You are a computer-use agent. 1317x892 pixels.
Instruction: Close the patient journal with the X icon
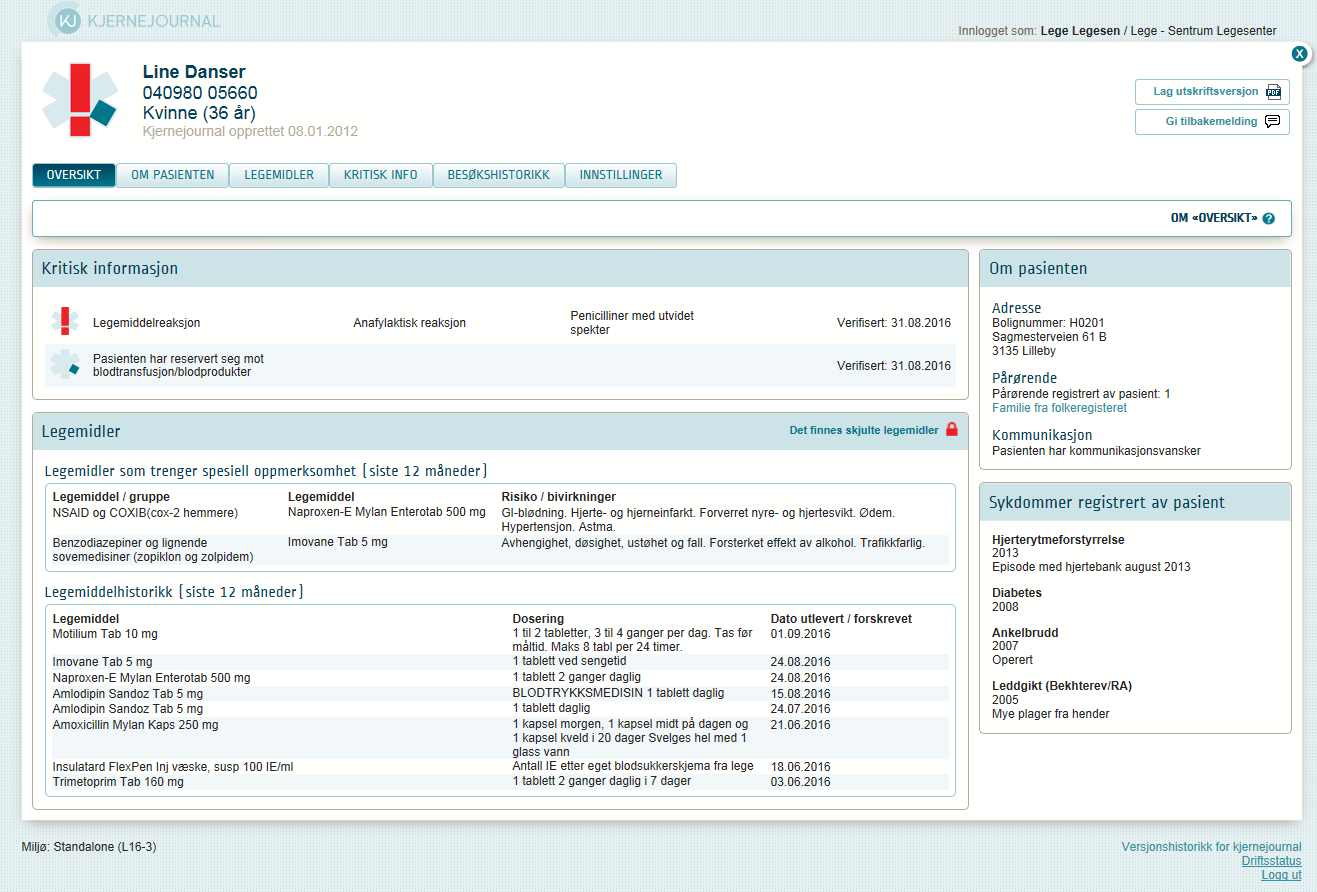tap(1299, 54)
